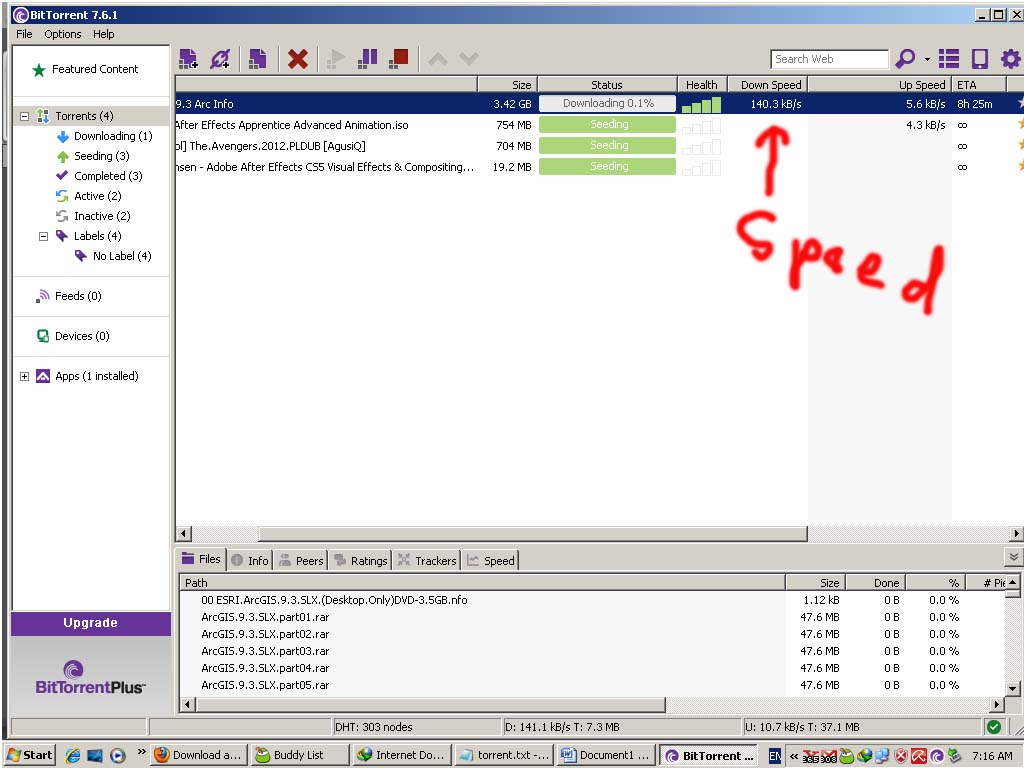The image size is (1024, 768).
Task: Switch to the Files tab
Action: click(202, 559)
